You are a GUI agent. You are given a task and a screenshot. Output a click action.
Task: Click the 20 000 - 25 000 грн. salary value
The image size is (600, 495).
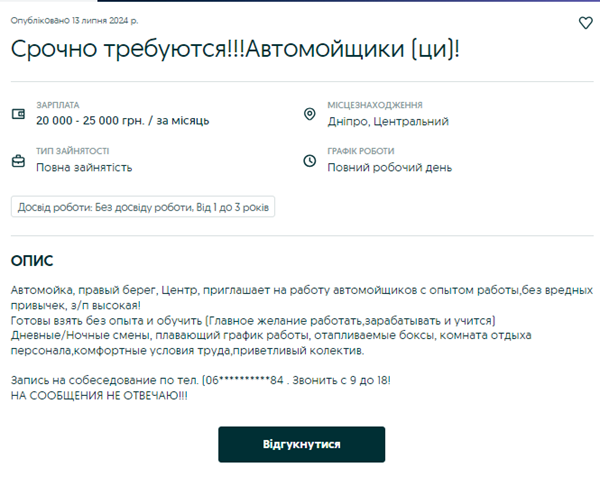tap(122, 121)
